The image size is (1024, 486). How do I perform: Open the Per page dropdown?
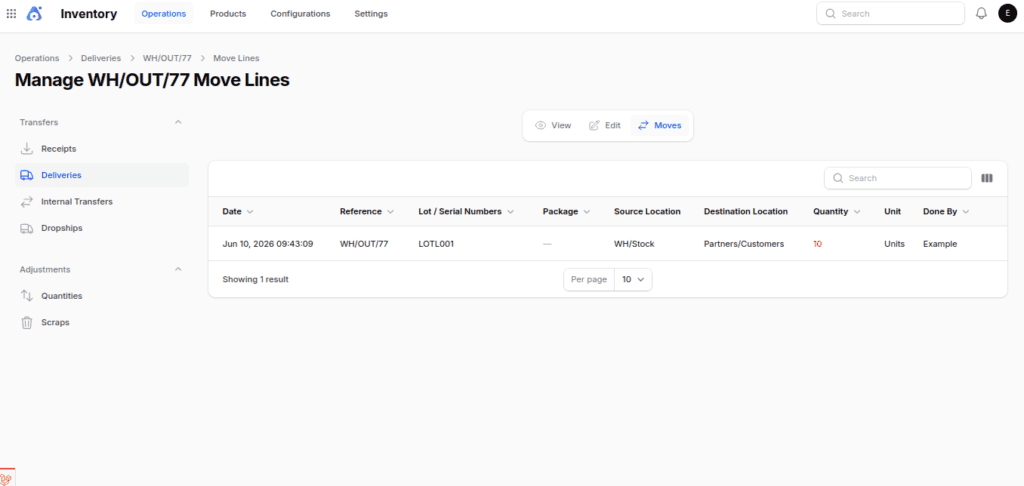point(633,279)
